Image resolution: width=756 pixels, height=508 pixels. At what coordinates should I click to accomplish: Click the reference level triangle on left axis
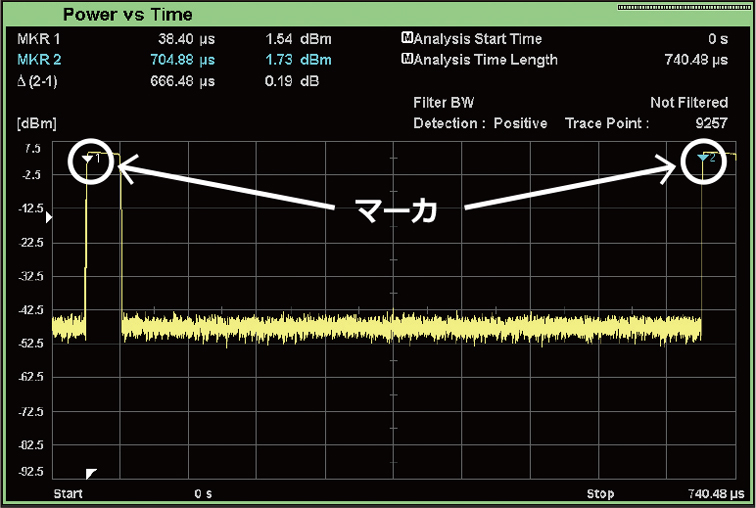49,218
